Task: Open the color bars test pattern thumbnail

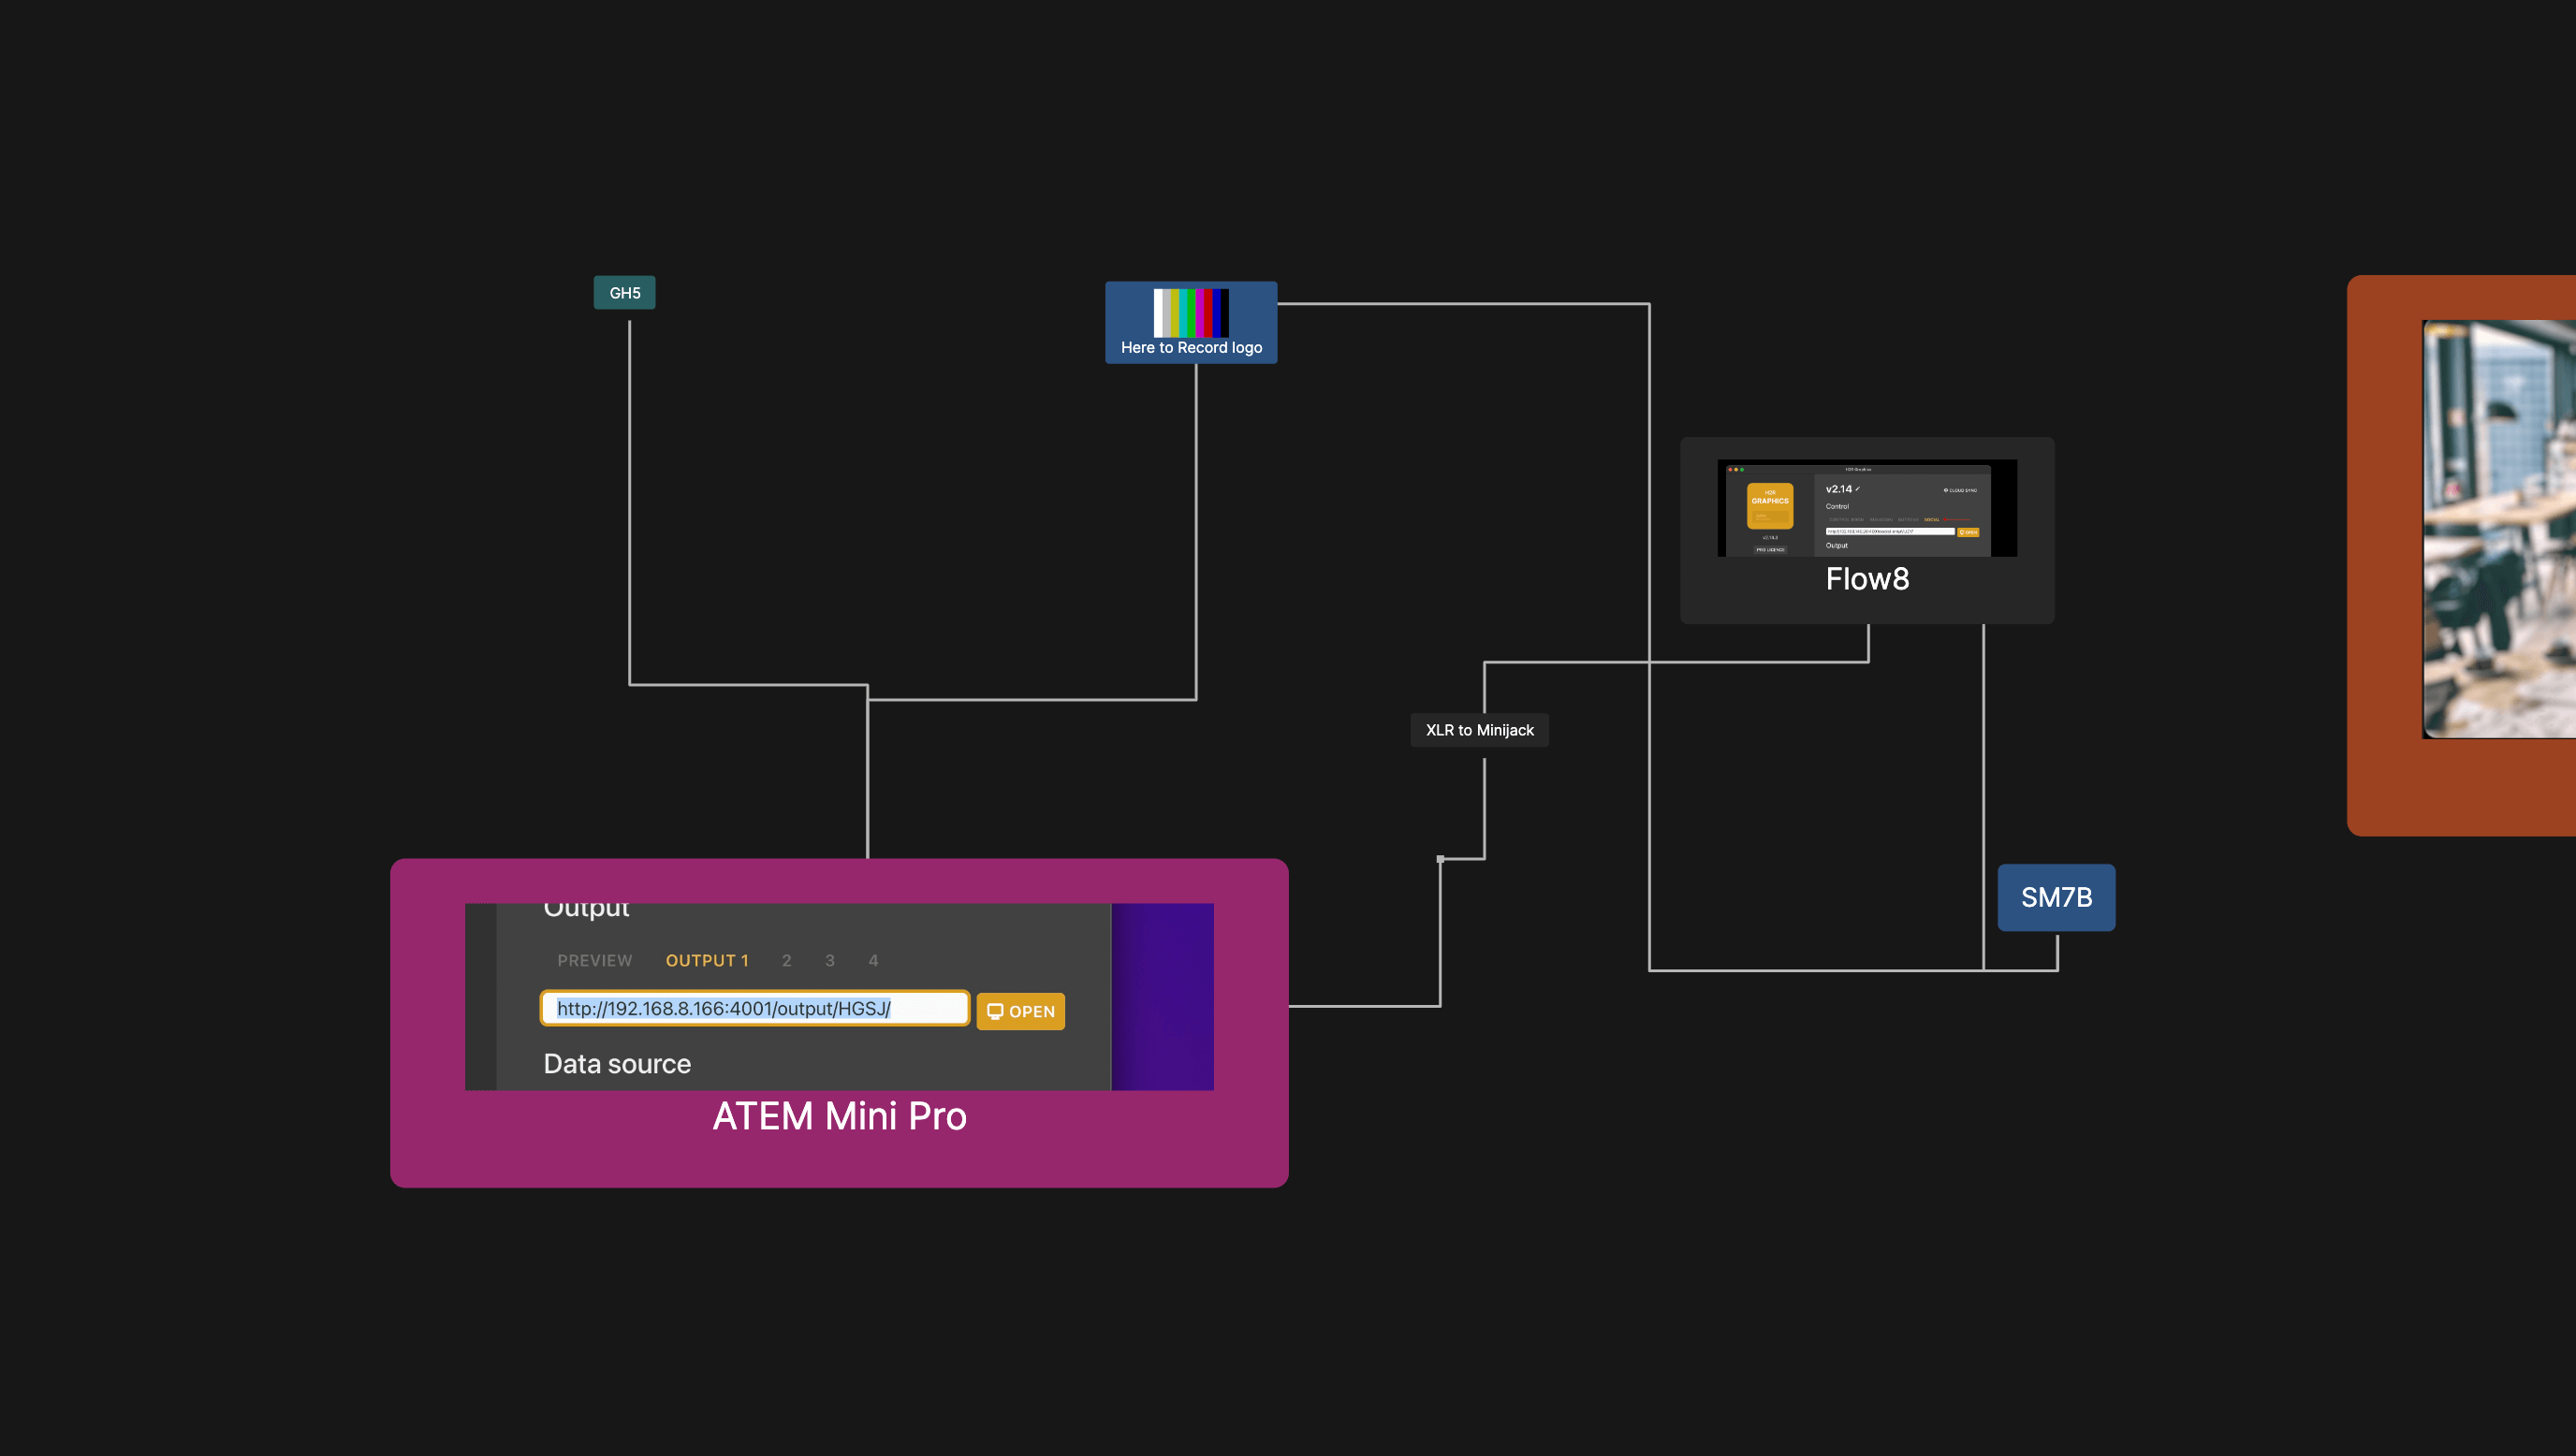Action: click(x=1191, y=313)
